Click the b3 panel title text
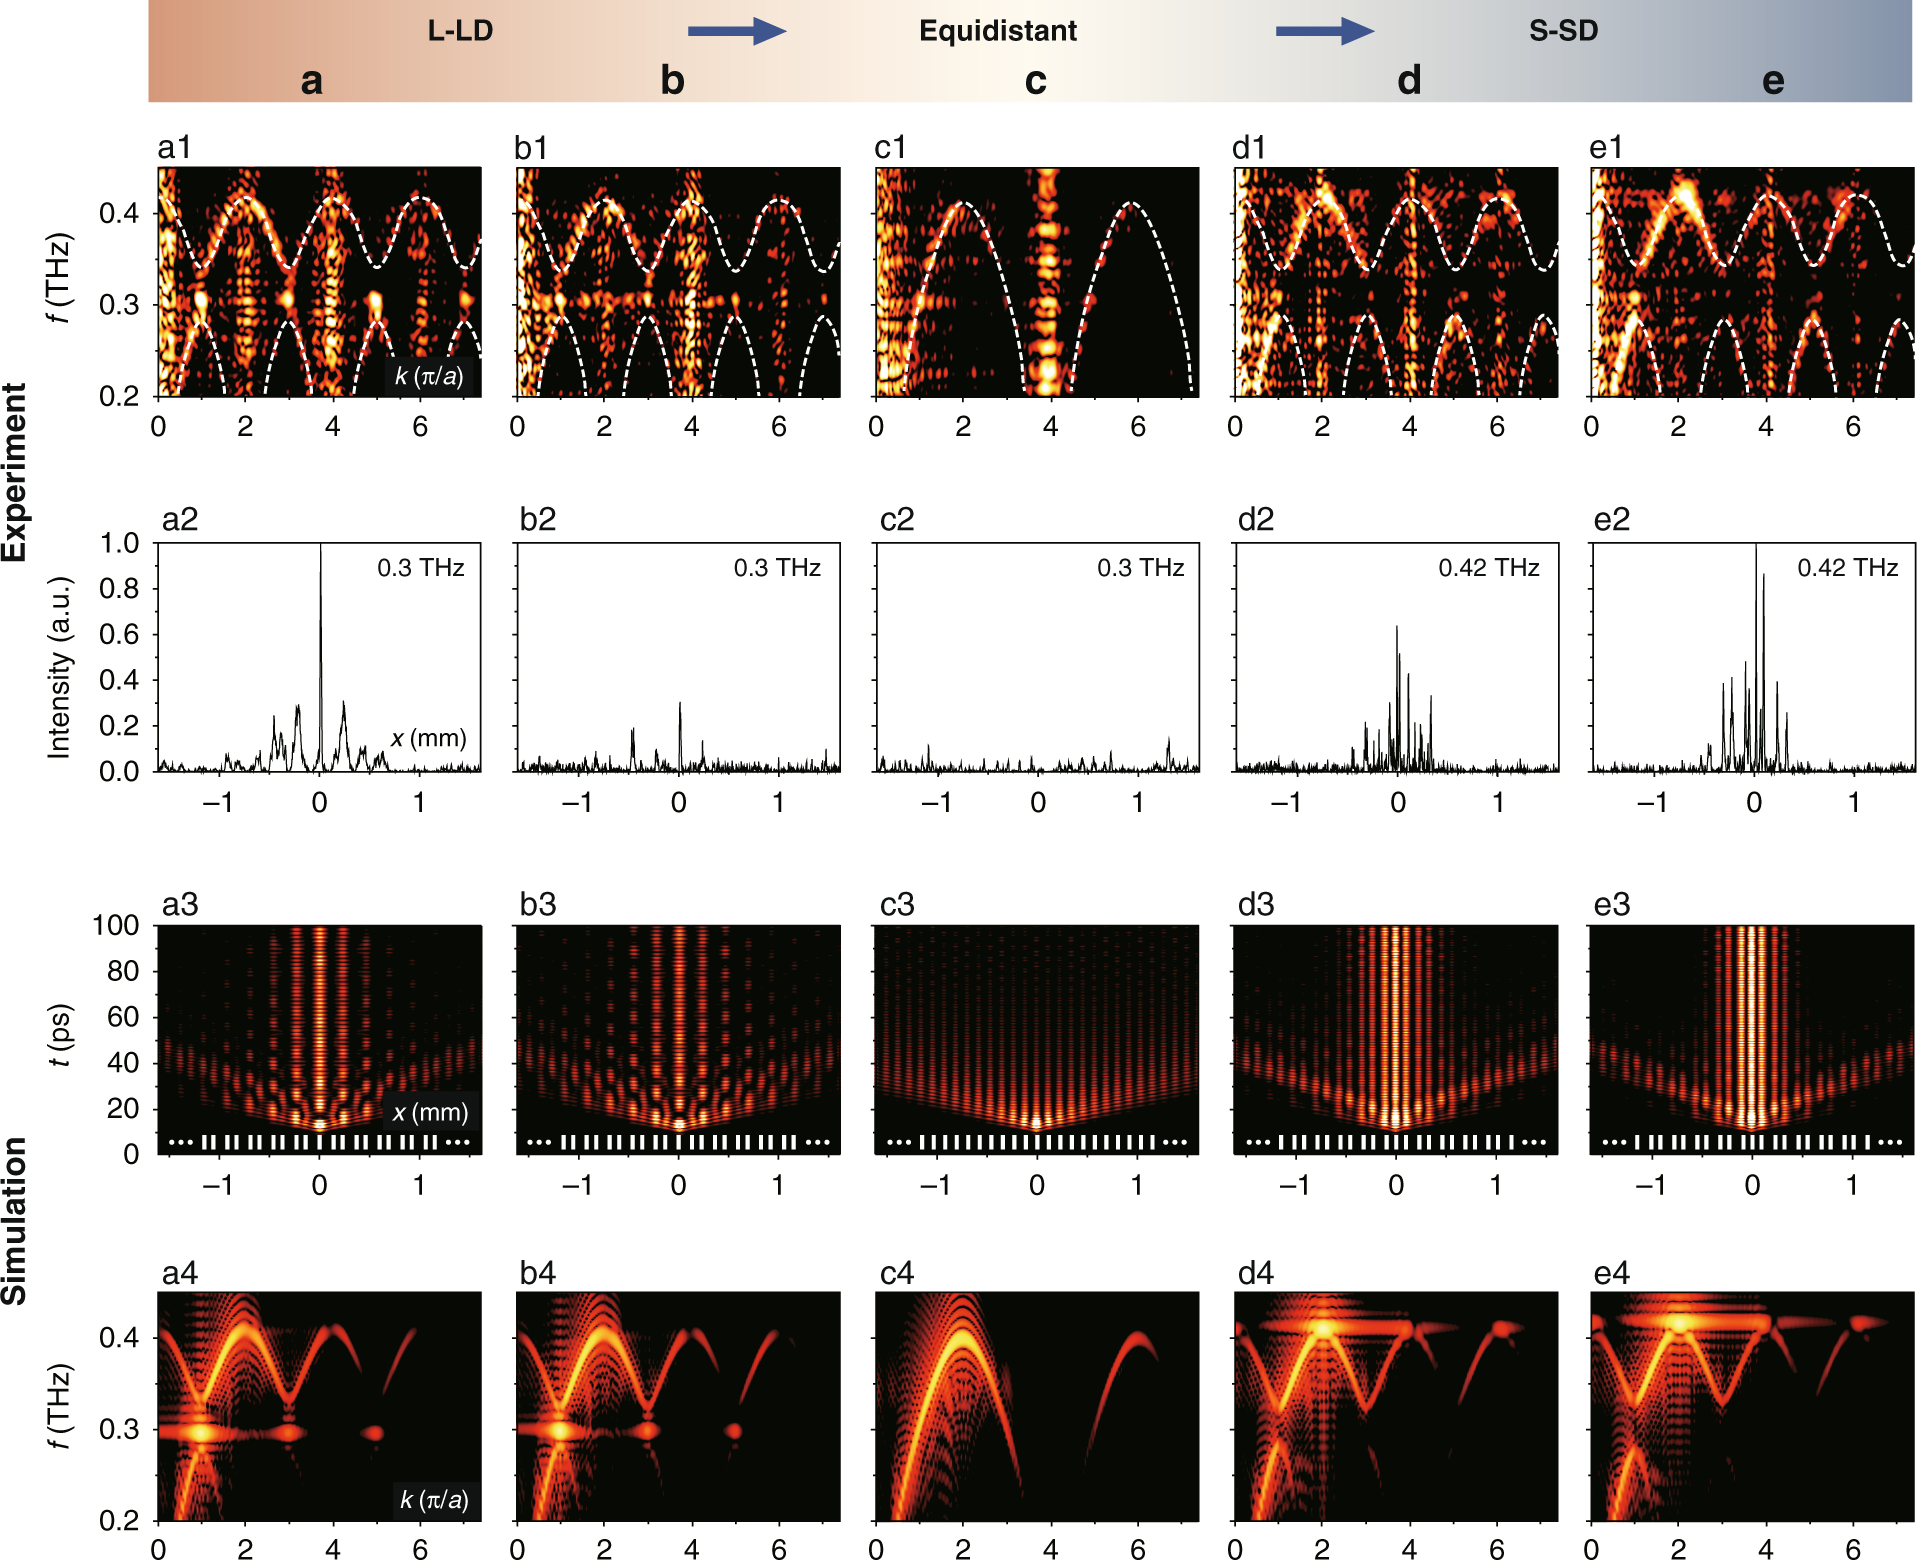1917x1560 pixels. tap(538, 904)
